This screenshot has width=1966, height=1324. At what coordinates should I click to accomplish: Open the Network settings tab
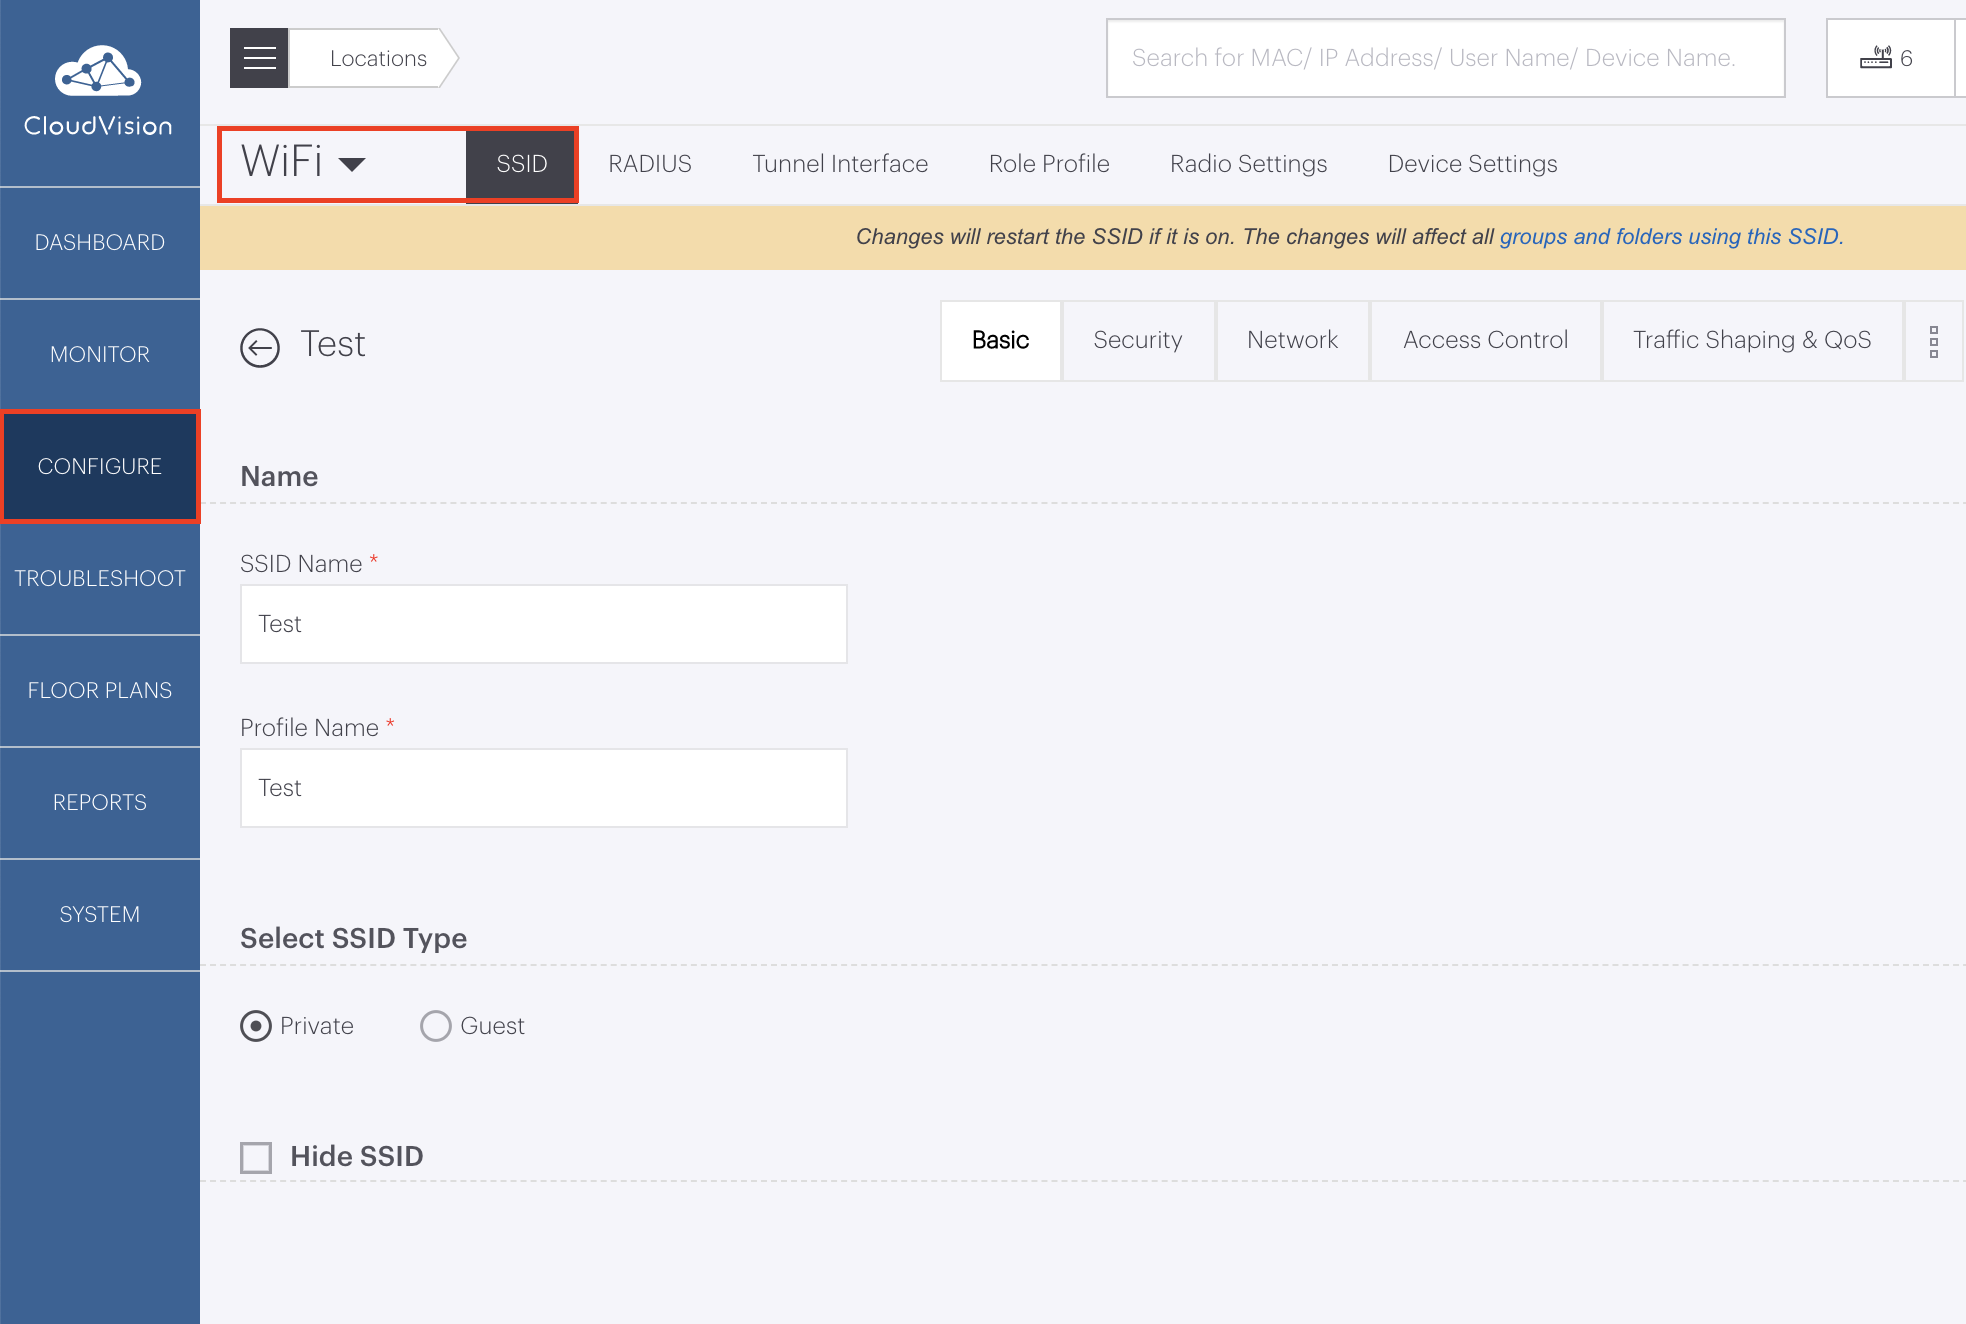(1292, 340)
